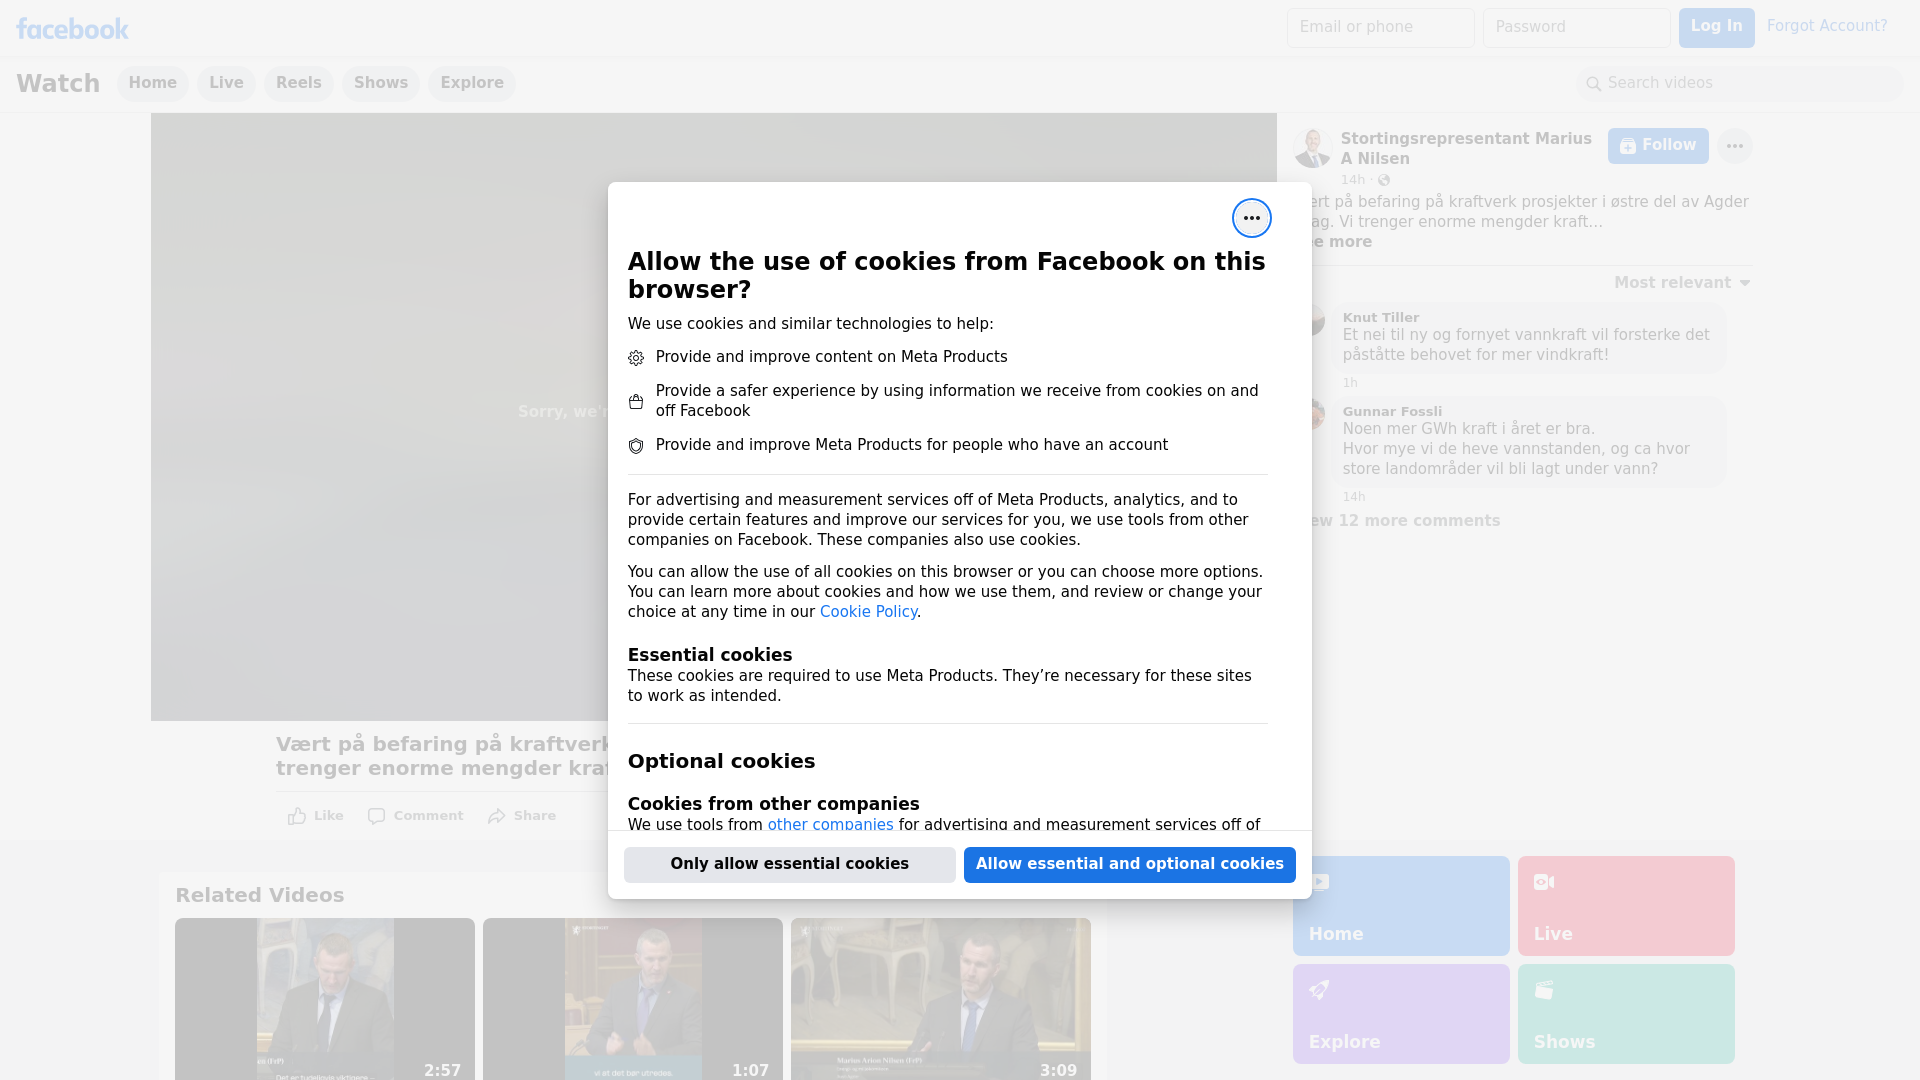Open the Cookie Policy link
1920x1080 pixels.
[x=868, y=612]
